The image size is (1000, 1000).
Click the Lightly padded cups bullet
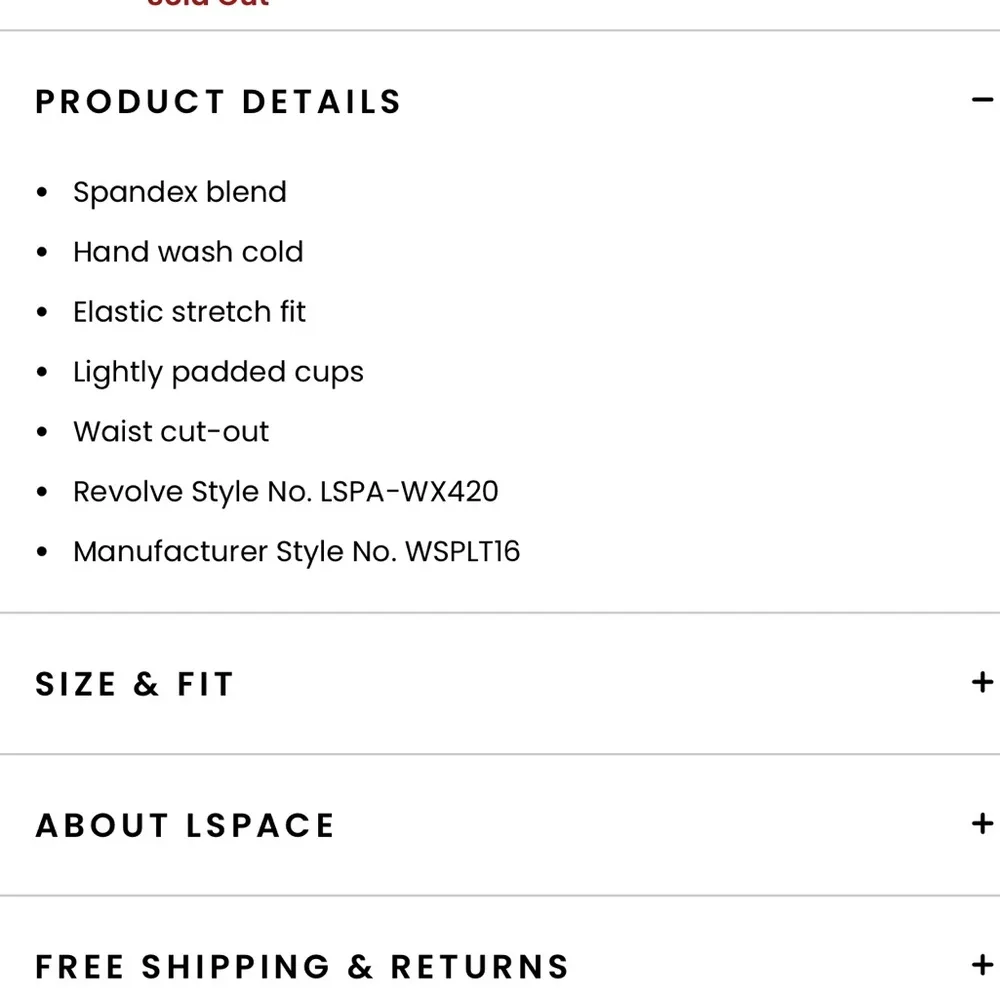click(x=219, y=371)
